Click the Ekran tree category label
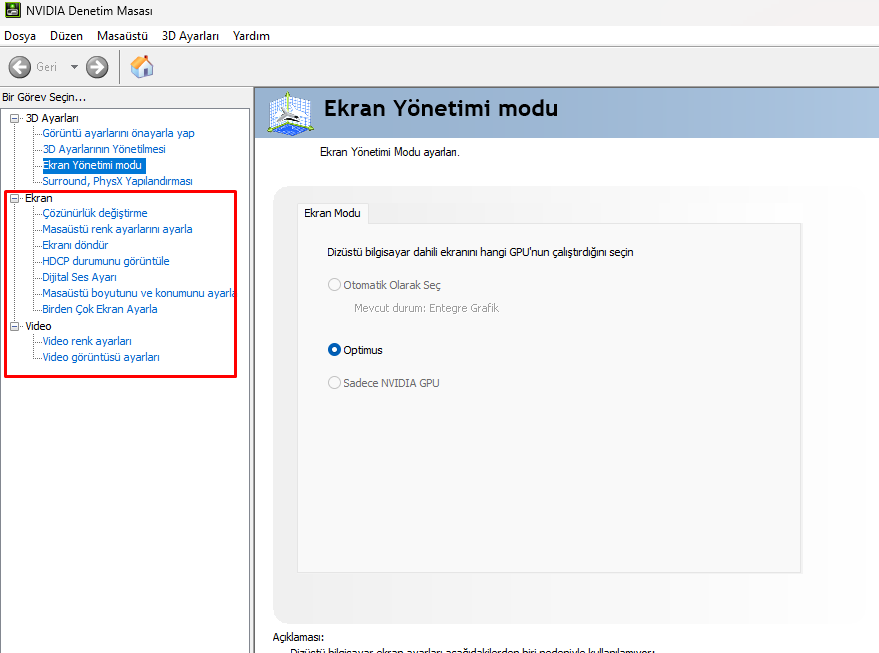 click(x=39, y=198)
